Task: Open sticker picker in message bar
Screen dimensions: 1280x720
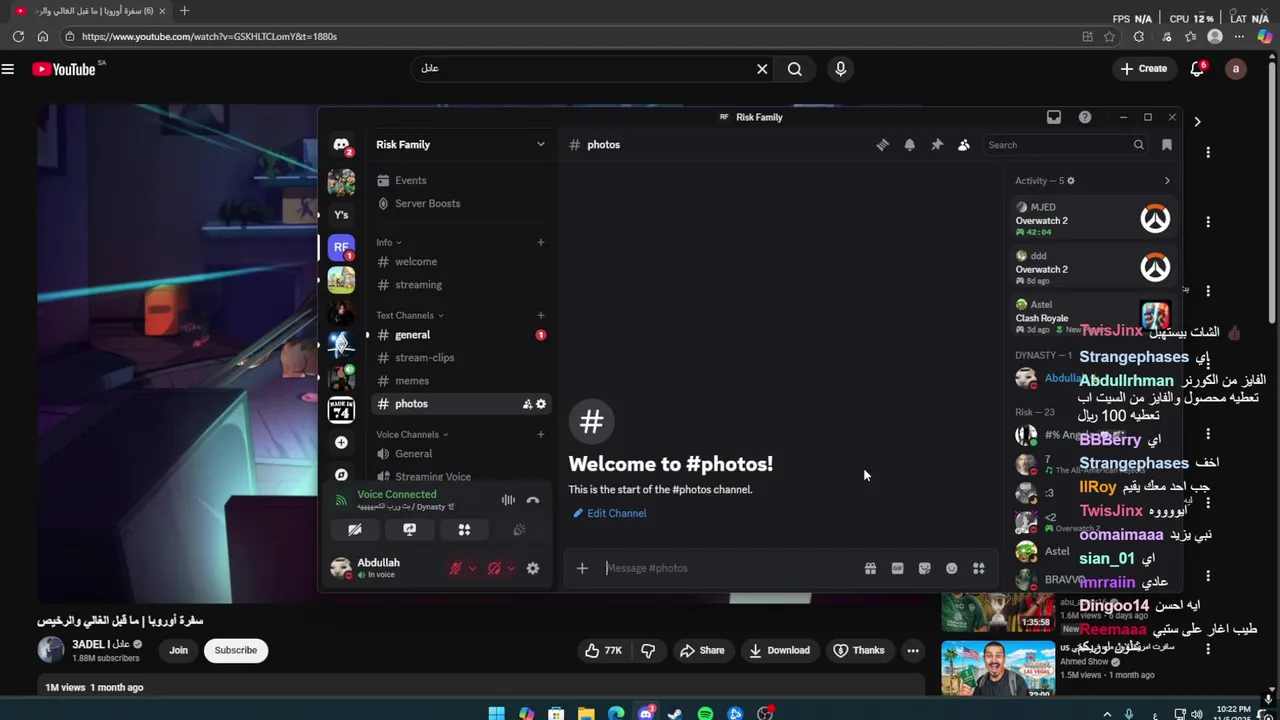Action: (924, 568)
